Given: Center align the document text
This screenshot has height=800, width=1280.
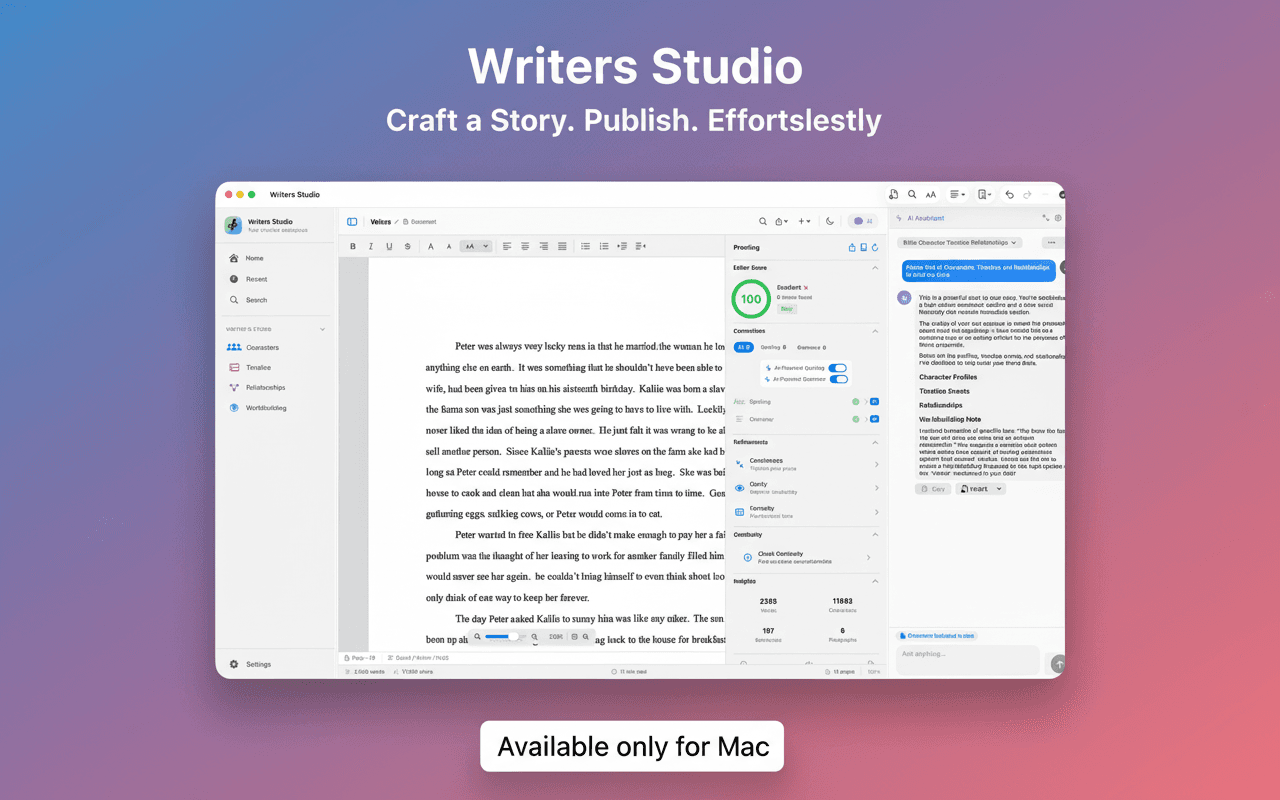Looking at the screenshot, I should pos(525,246).
